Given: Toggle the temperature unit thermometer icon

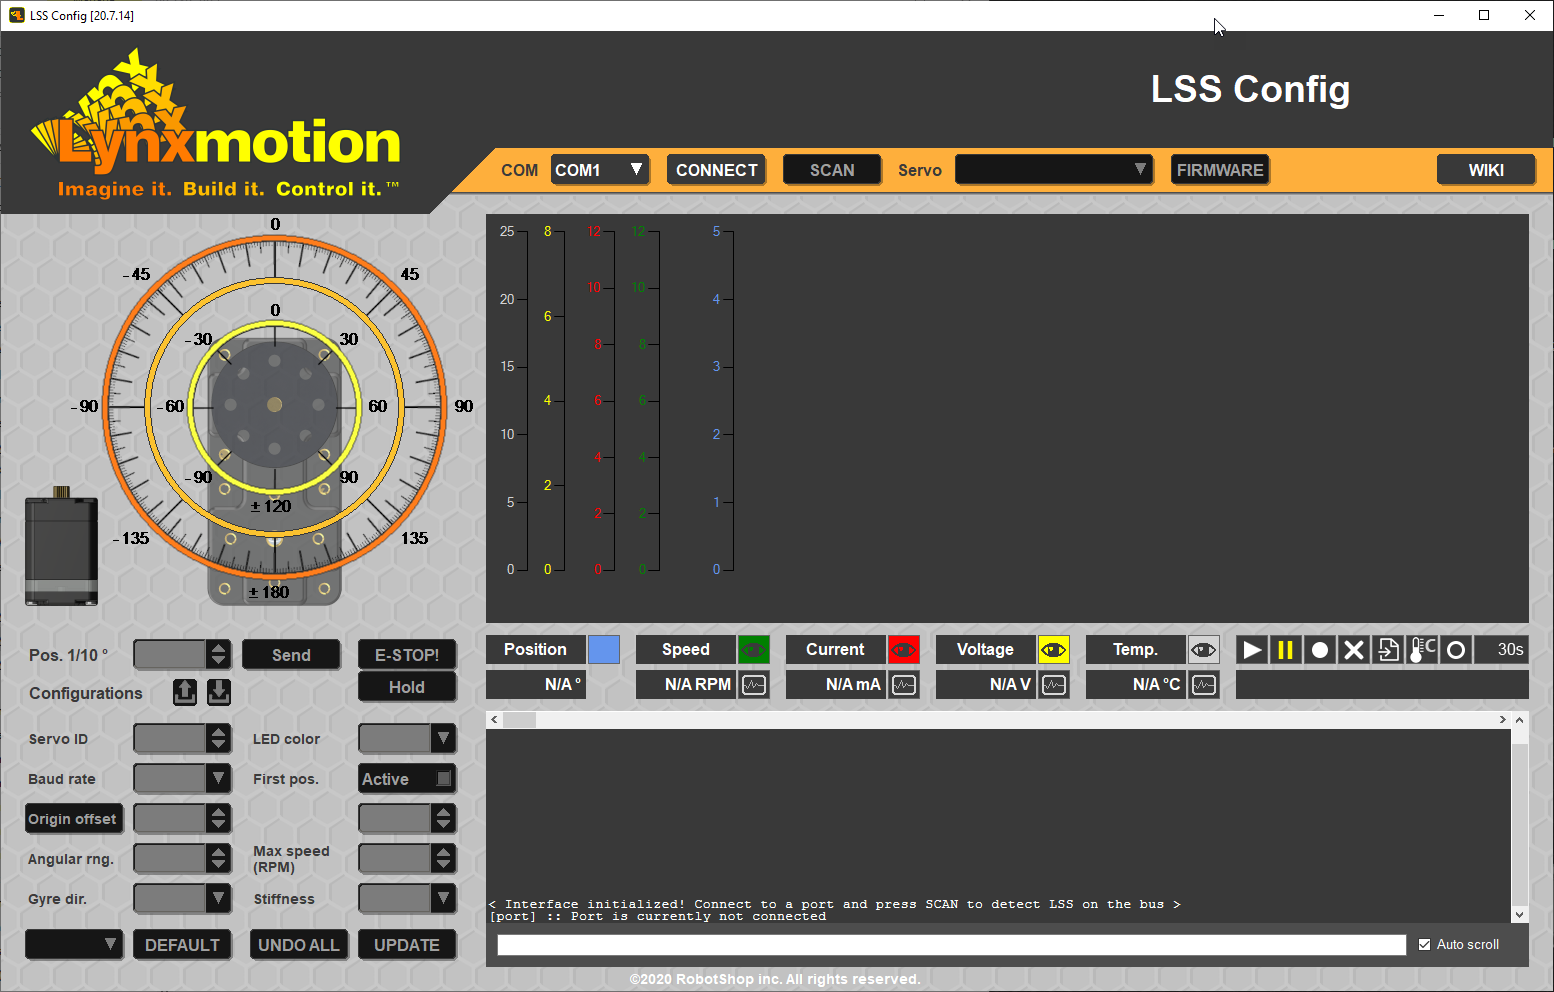Looking at the screenshot, I should pyautogui.click(x=1422, y=650).
